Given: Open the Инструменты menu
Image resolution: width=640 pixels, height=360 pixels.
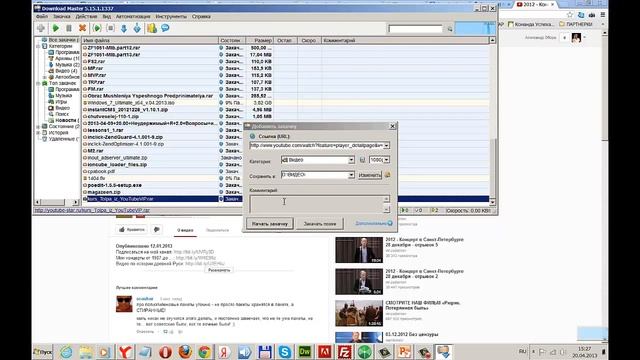Looking at the screenshot, I should click(x=171, y=17).
